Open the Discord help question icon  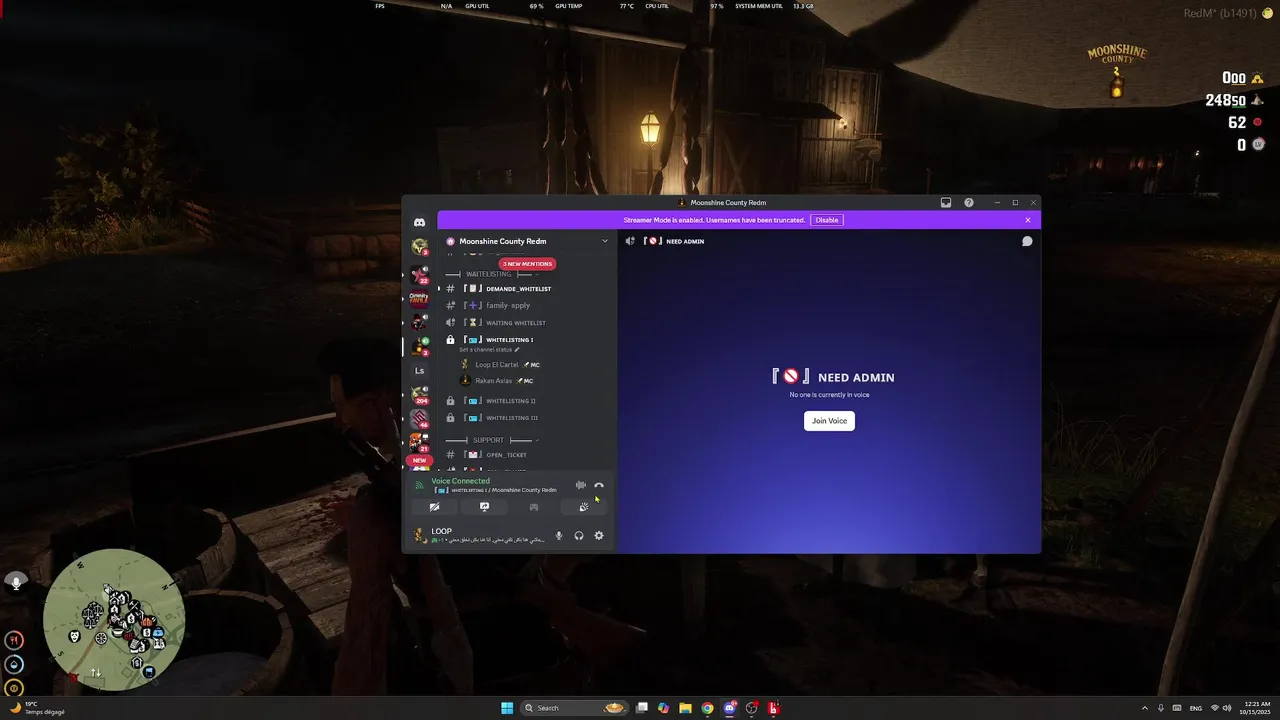click(x=969, y=202)
